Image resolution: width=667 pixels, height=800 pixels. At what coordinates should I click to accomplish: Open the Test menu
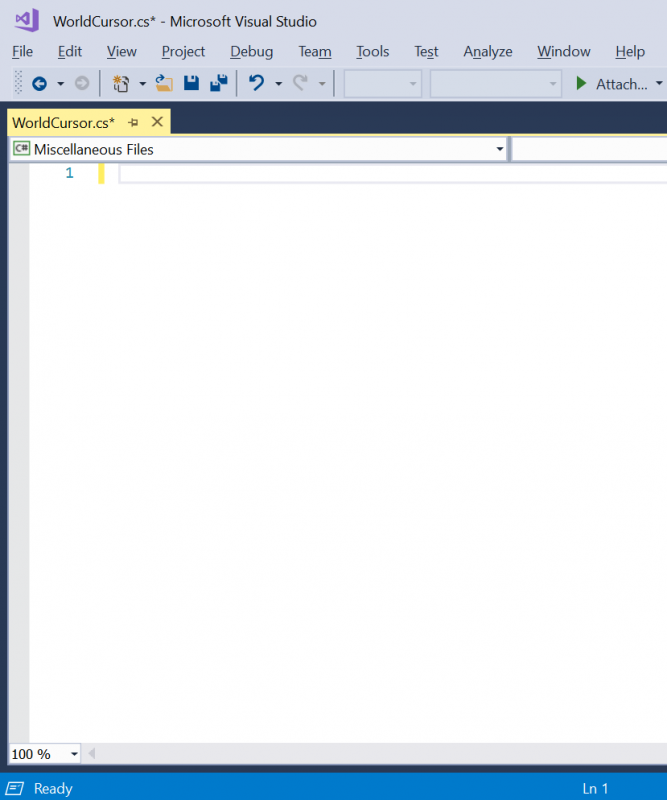tap(426, 52)
